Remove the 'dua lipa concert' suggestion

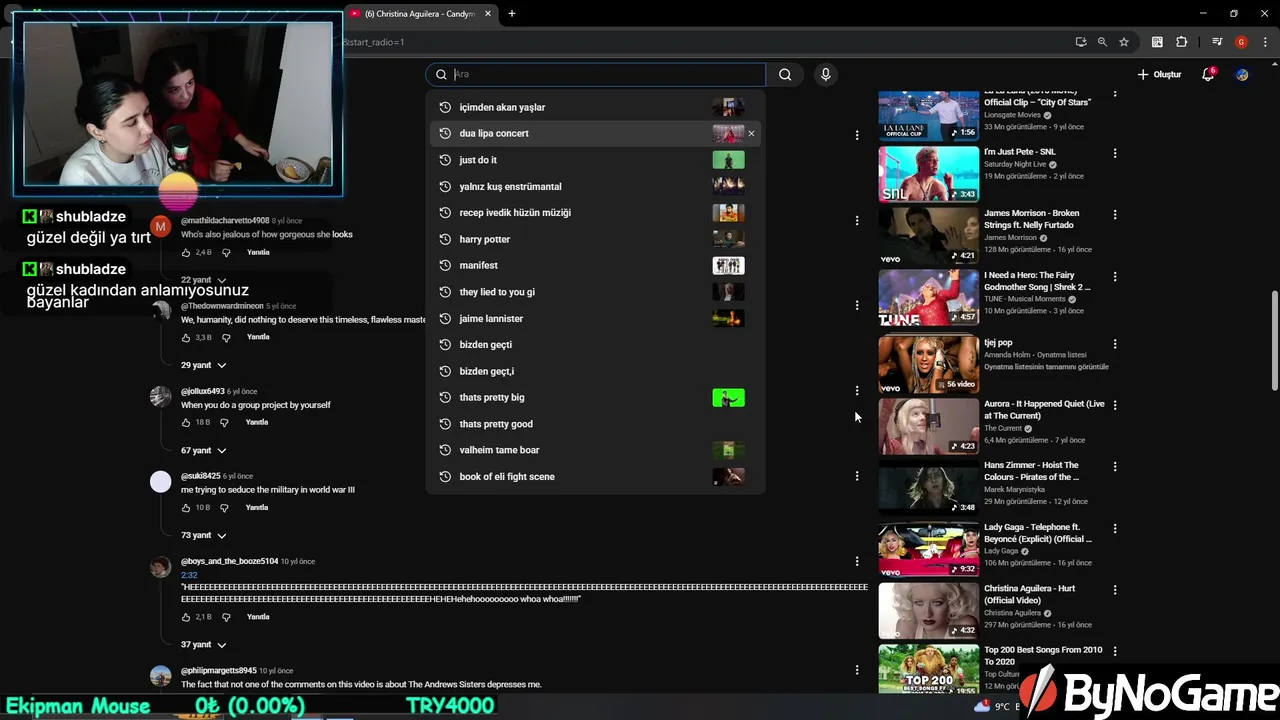(751, 133)
